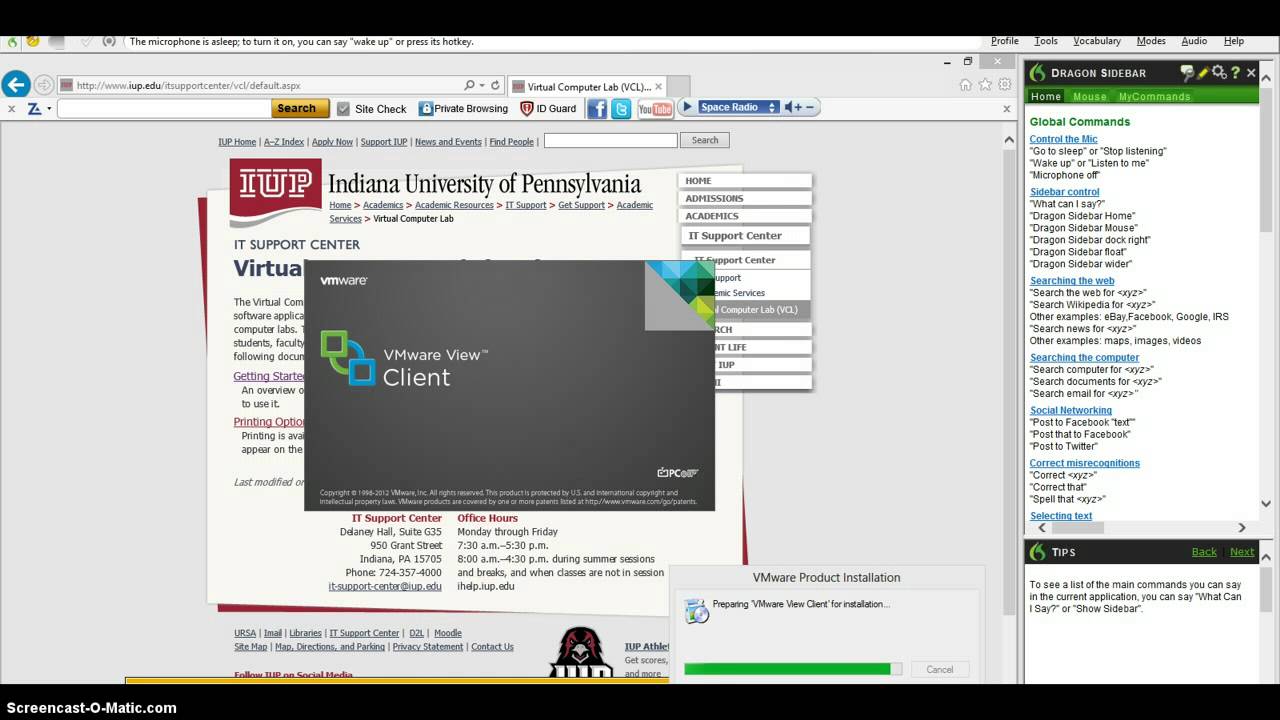This screenshot has height=720, width=1280.
Task: Click the IUP site Search button
Action: pyautogui.click(x=705, y=140)
